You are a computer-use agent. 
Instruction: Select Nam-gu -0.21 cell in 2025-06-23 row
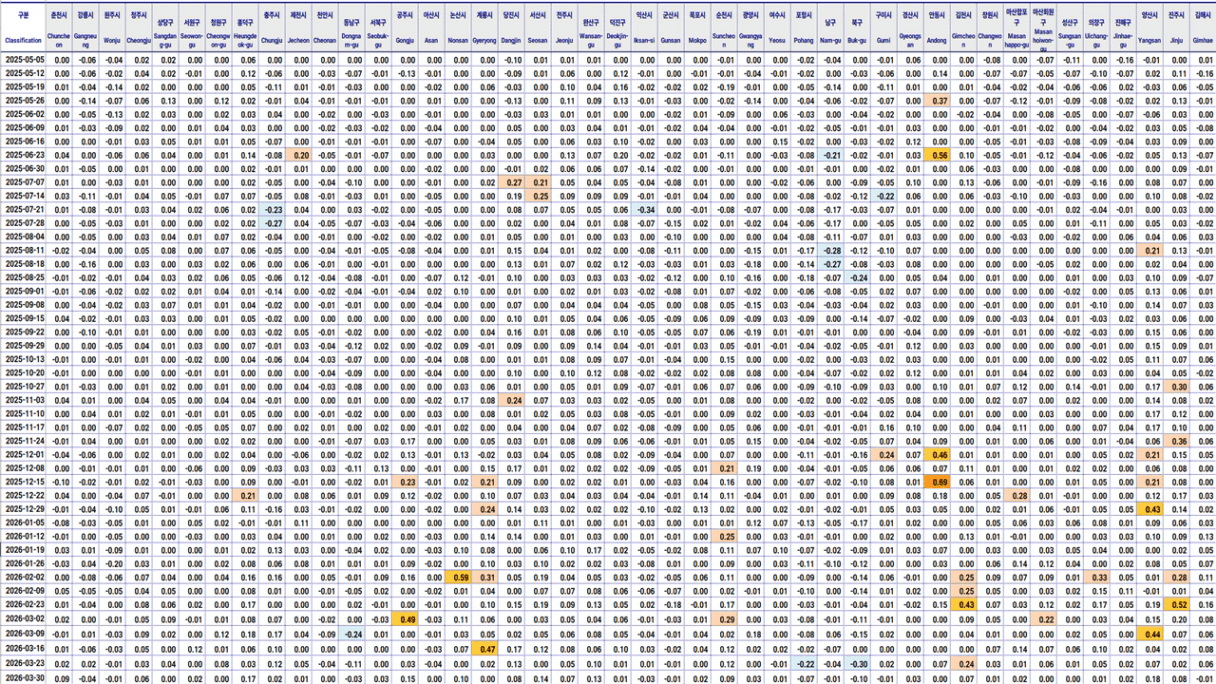(x=831, y=155)
